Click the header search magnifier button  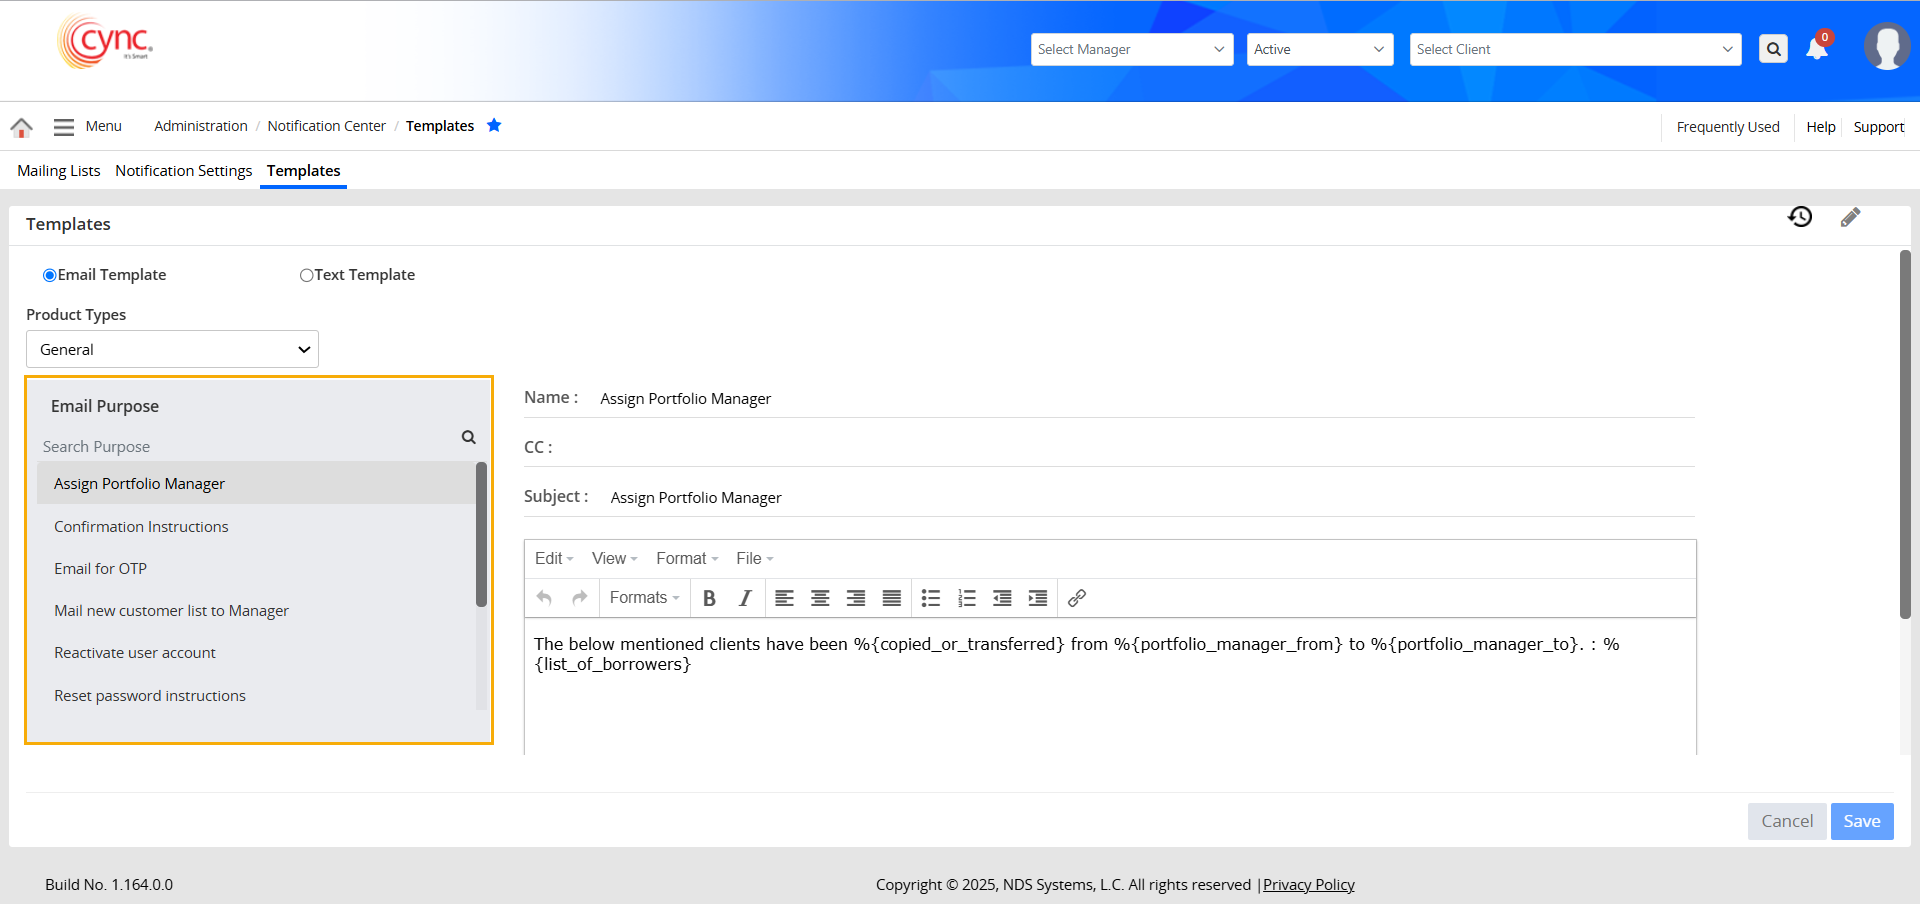[x=1773, y=49]
